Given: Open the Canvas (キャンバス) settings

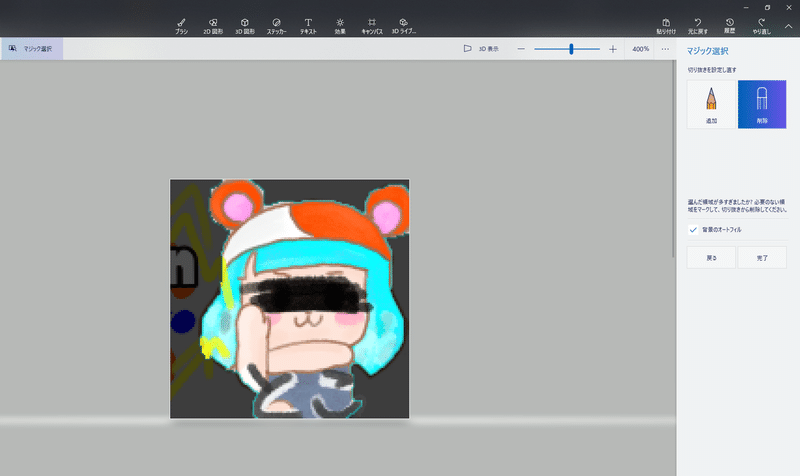Looking at the screenshot, I should click(x=372, y=26).
